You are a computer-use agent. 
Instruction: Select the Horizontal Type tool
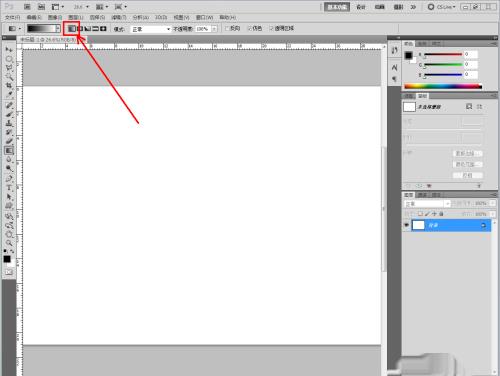(9, 188)
